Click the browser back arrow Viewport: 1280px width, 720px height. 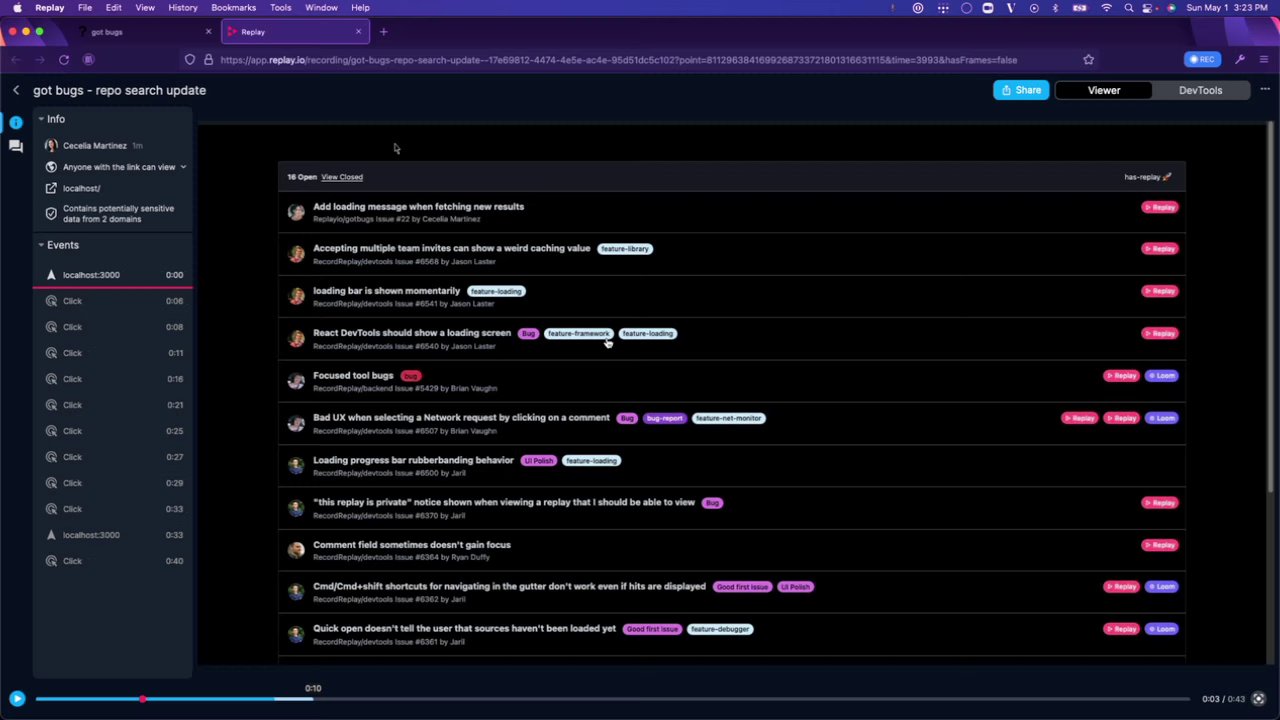pos(16,60)
